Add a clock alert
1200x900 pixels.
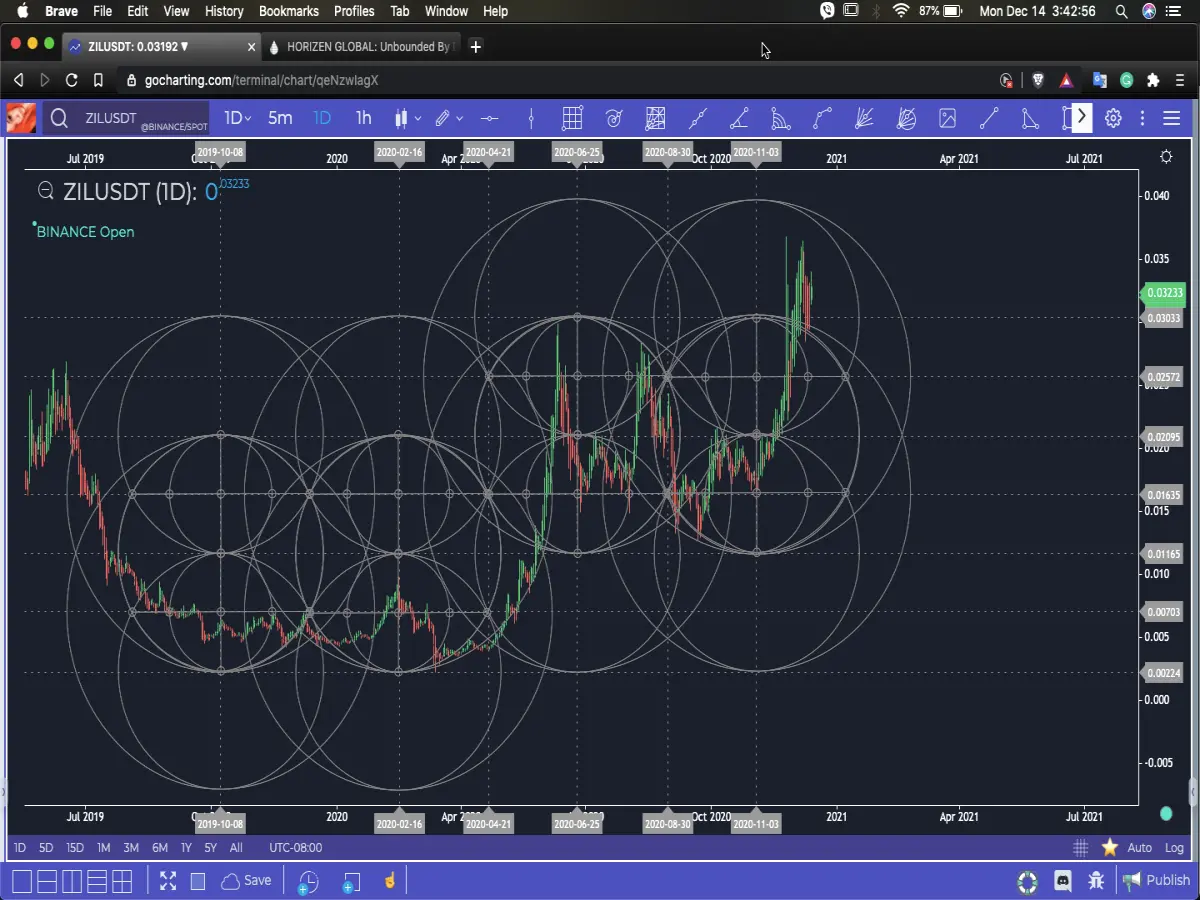308,882
